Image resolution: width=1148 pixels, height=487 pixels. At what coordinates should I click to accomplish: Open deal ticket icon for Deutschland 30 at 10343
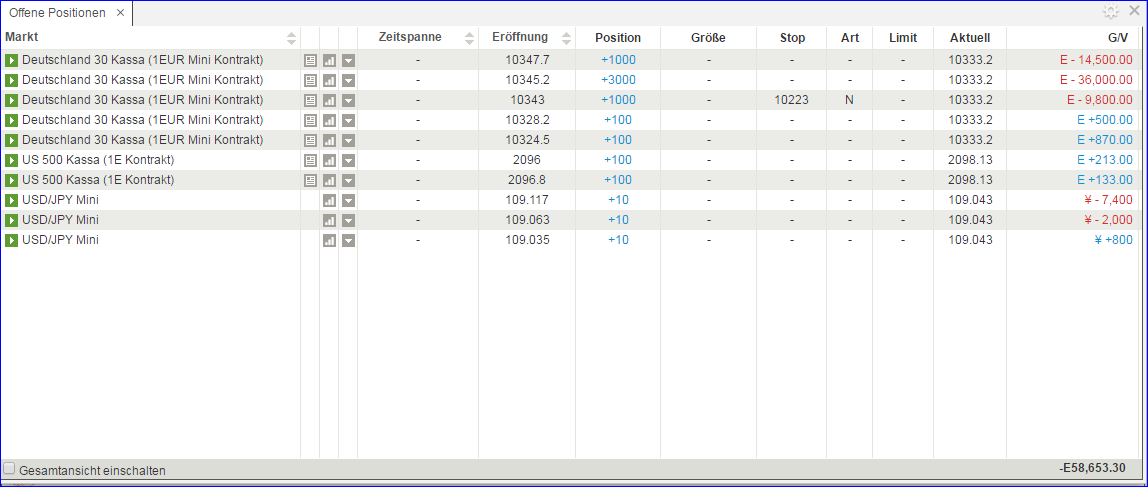coord(310,100)
